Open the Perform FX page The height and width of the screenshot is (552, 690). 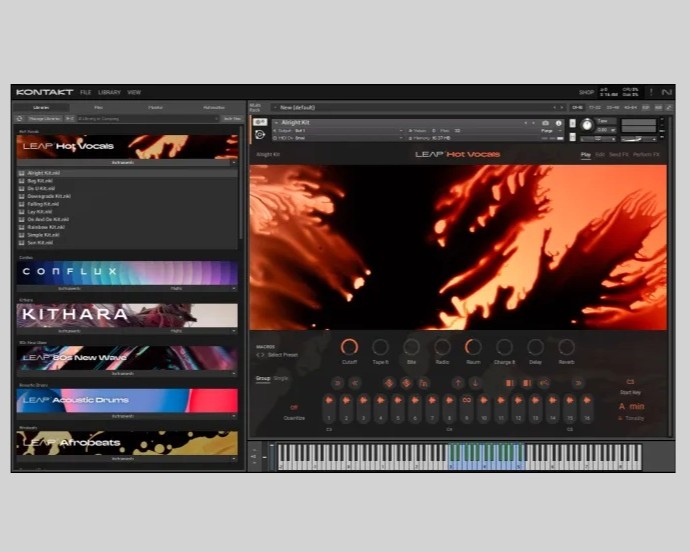pos(646,155)
